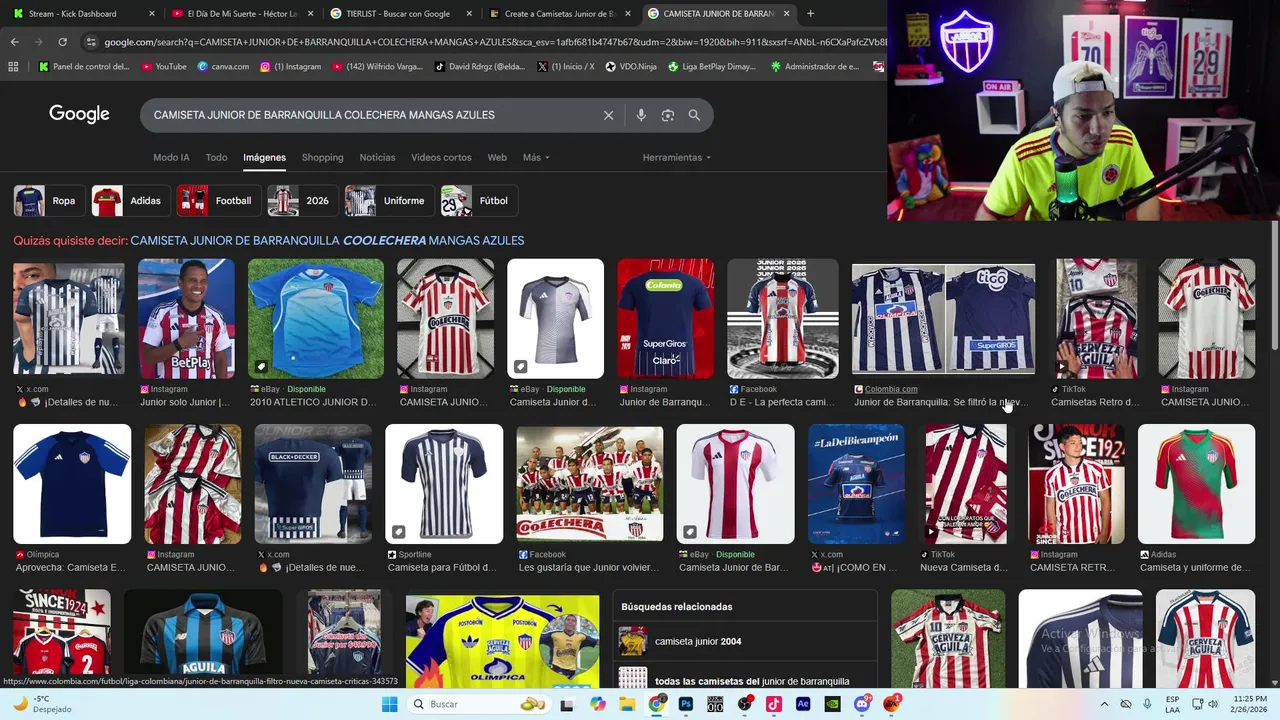This screenshot has height=720, width=1280.
Task: Open the Videos cortos tab
Action: coord(441,157)
